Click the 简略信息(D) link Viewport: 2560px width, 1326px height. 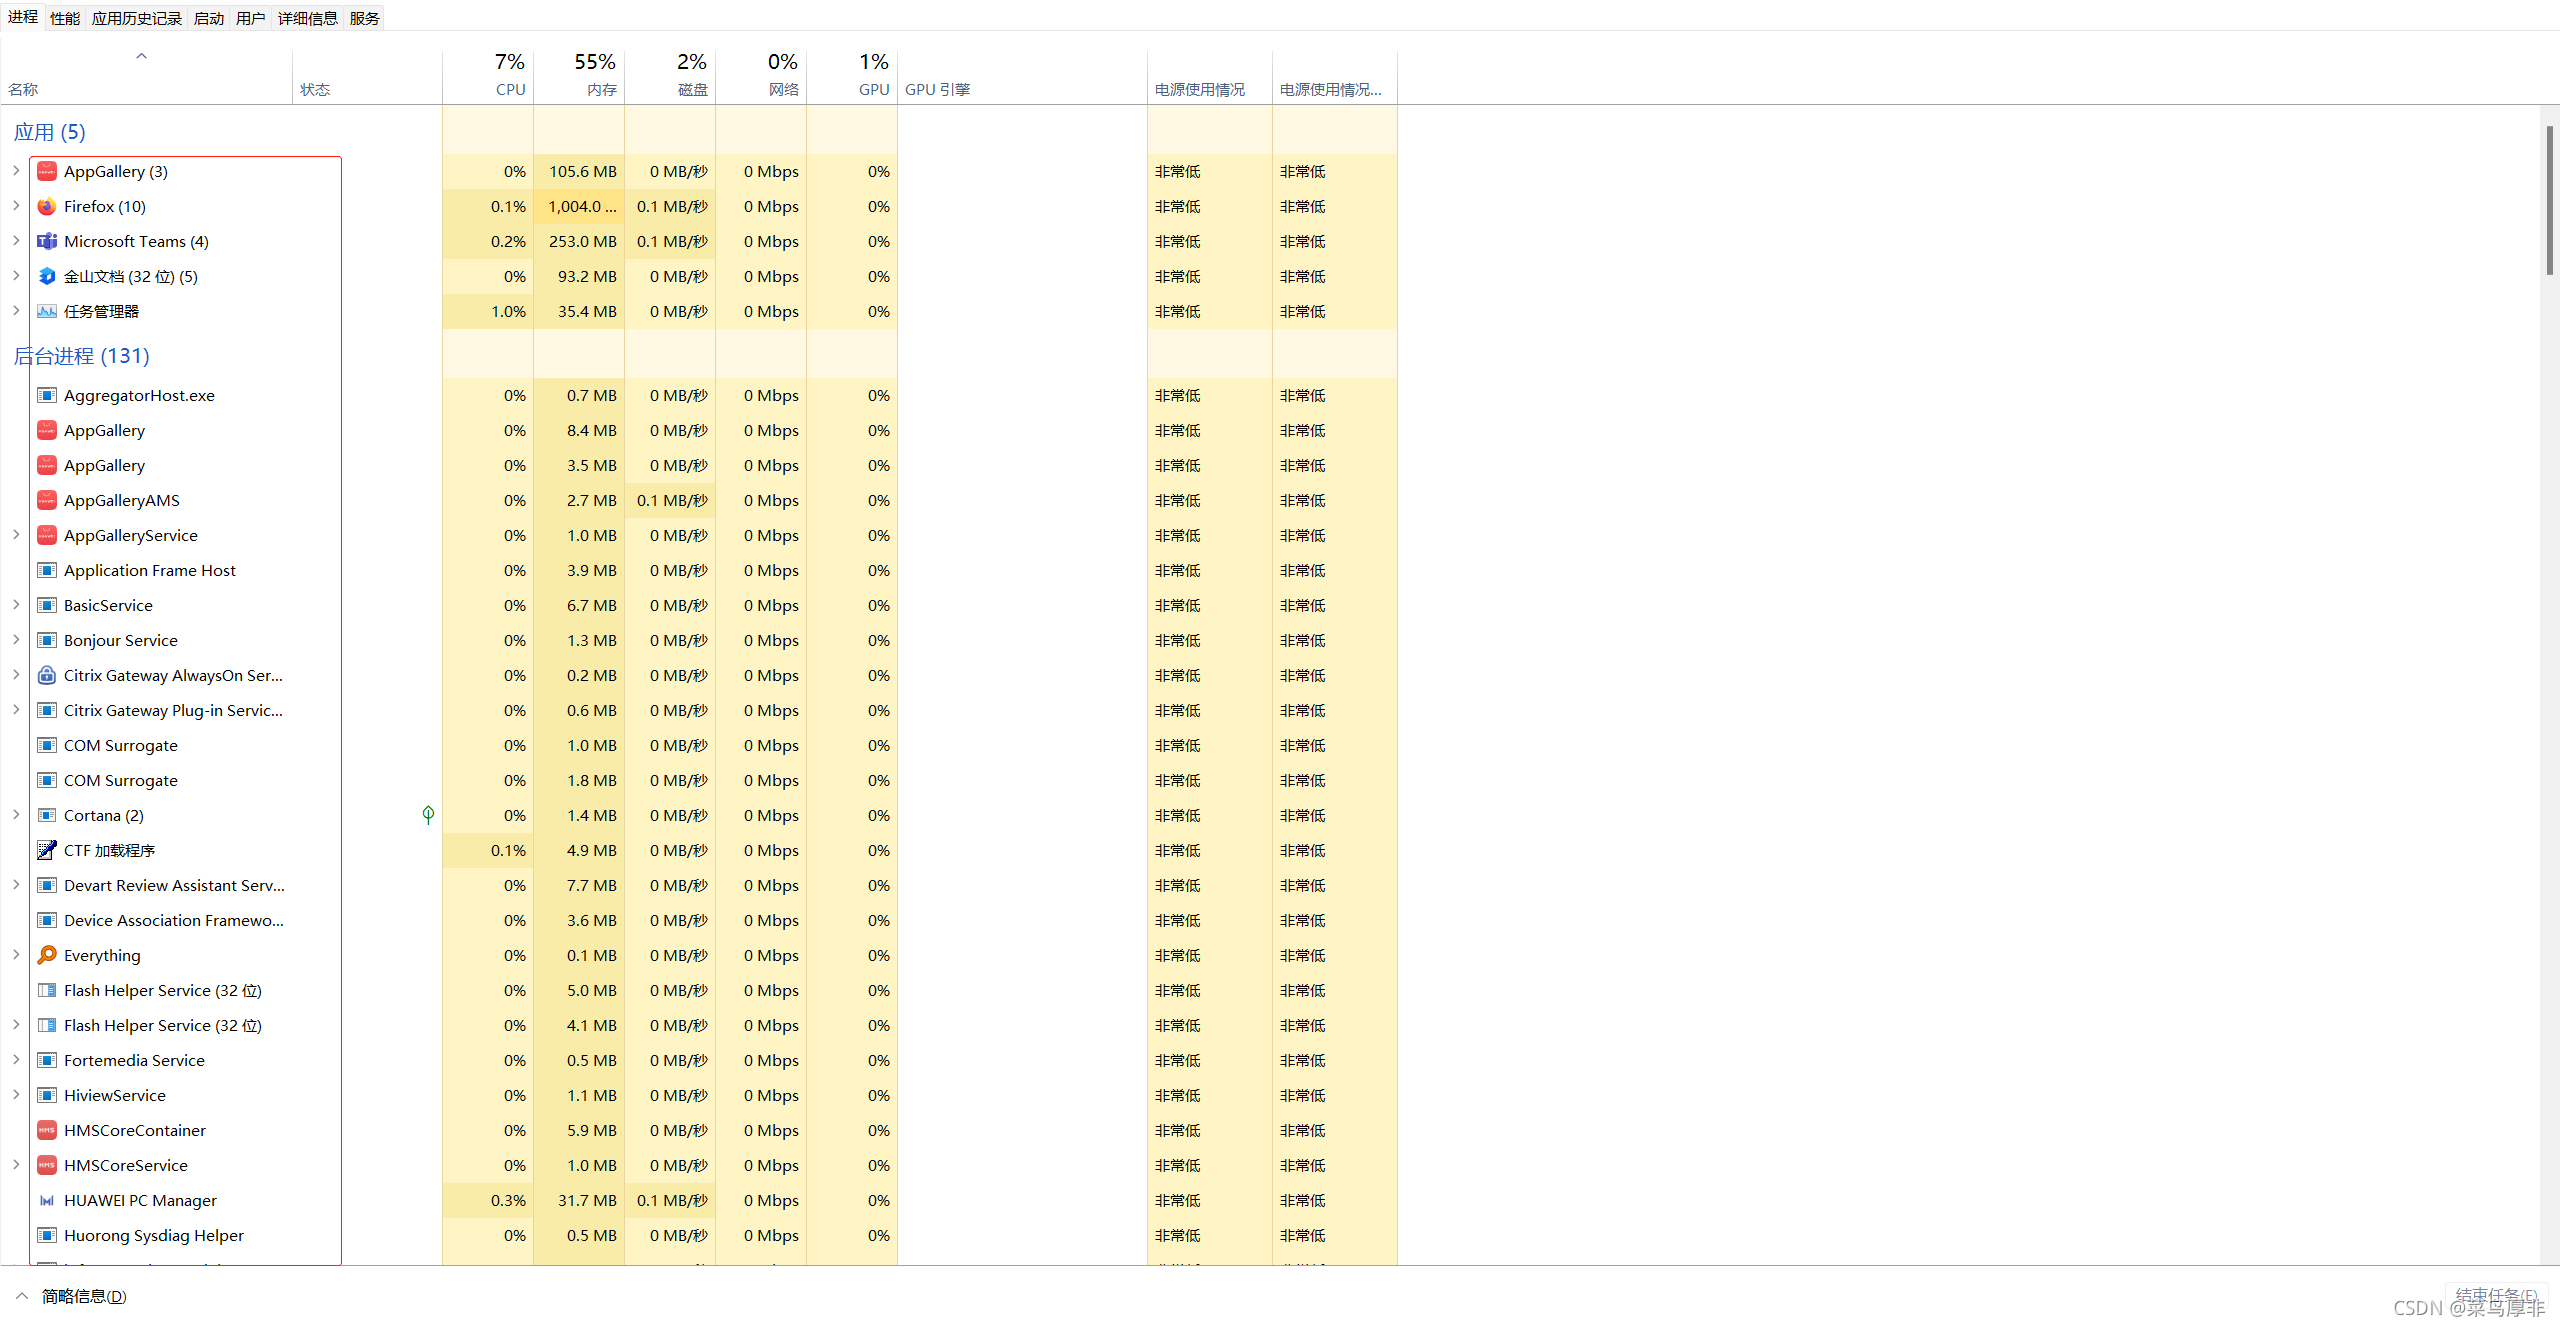84,1296
